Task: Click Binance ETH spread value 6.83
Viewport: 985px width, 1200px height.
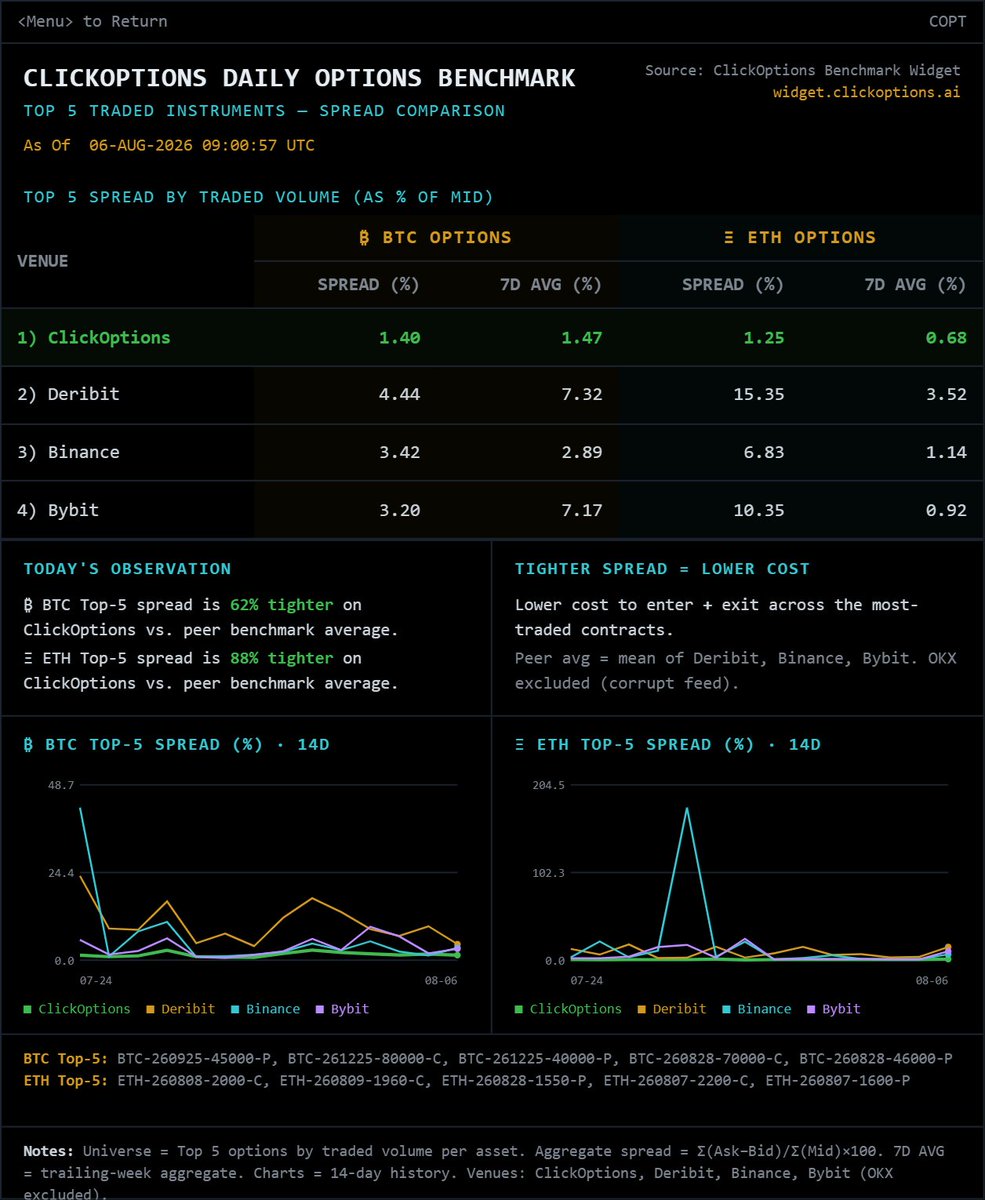Action: [x=763, y=452]
